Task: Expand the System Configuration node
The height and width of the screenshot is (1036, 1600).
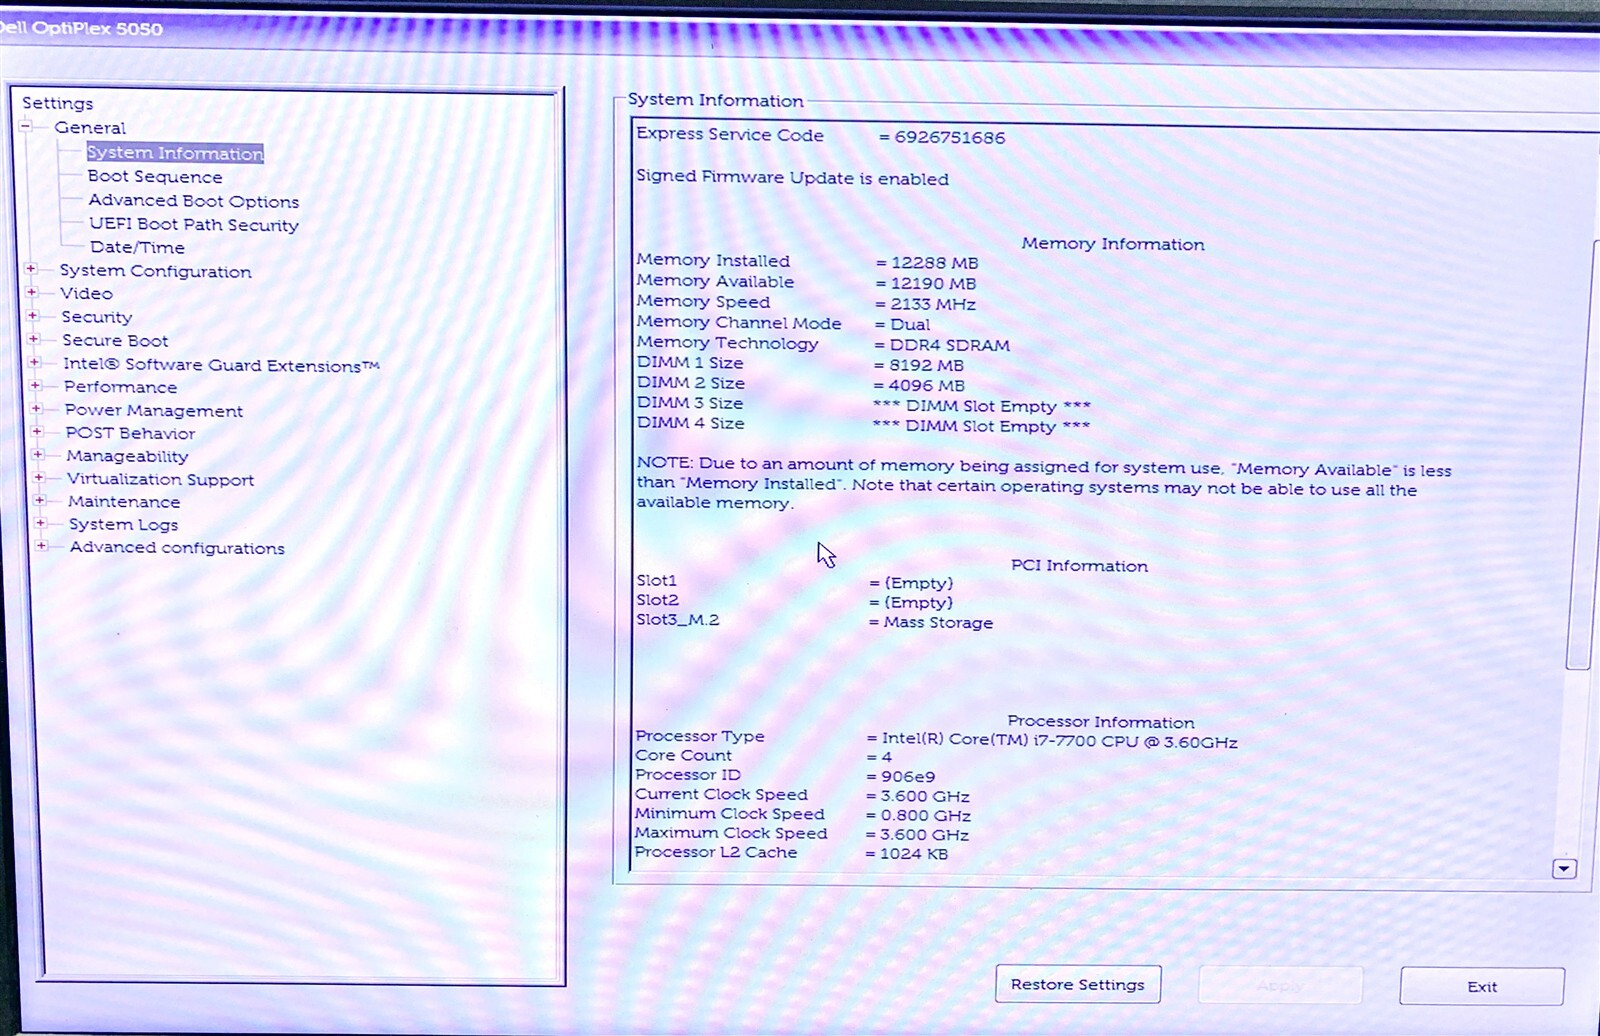Action: [31, 269]
